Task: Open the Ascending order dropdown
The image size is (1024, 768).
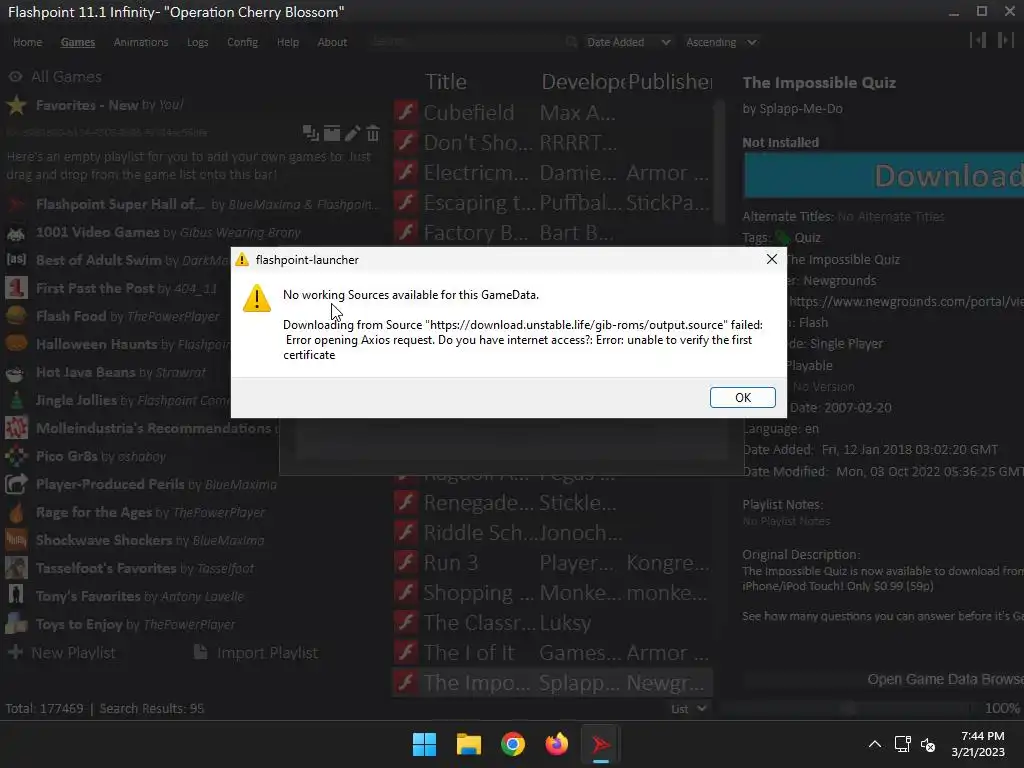Action: point(721,42)
